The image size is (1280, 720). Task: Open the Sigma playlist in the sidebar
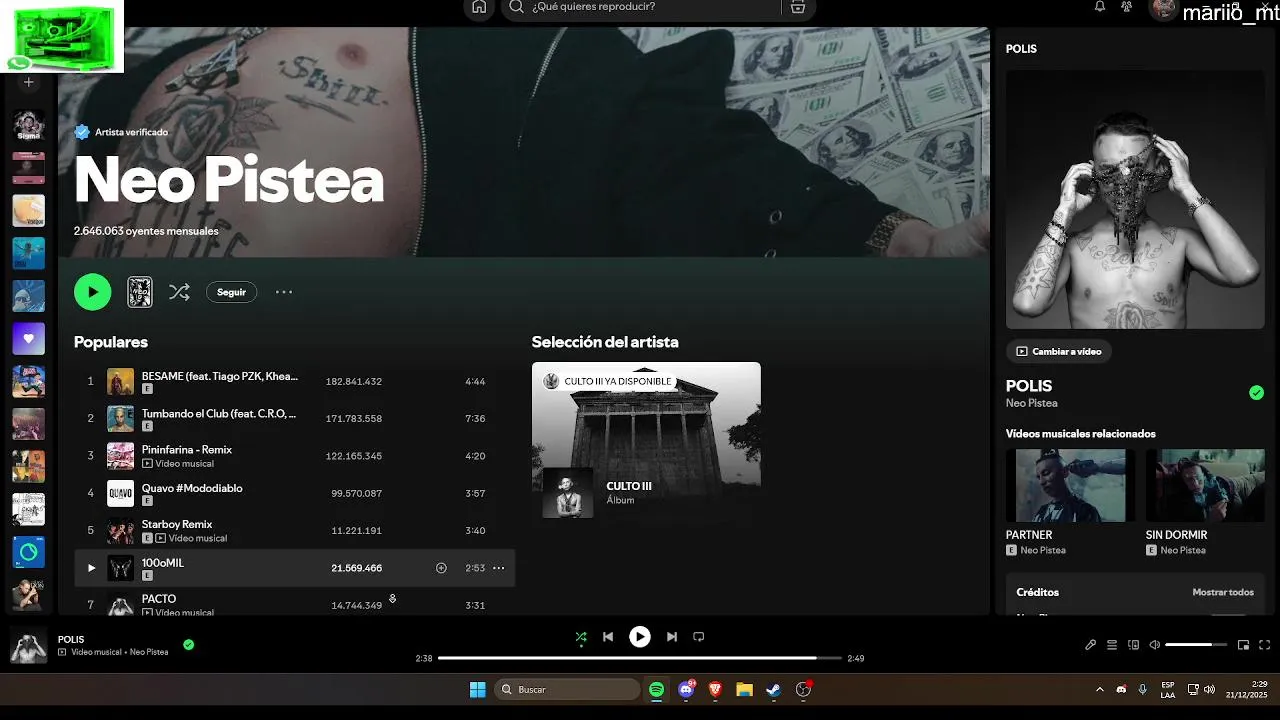[x=28, y=126]
